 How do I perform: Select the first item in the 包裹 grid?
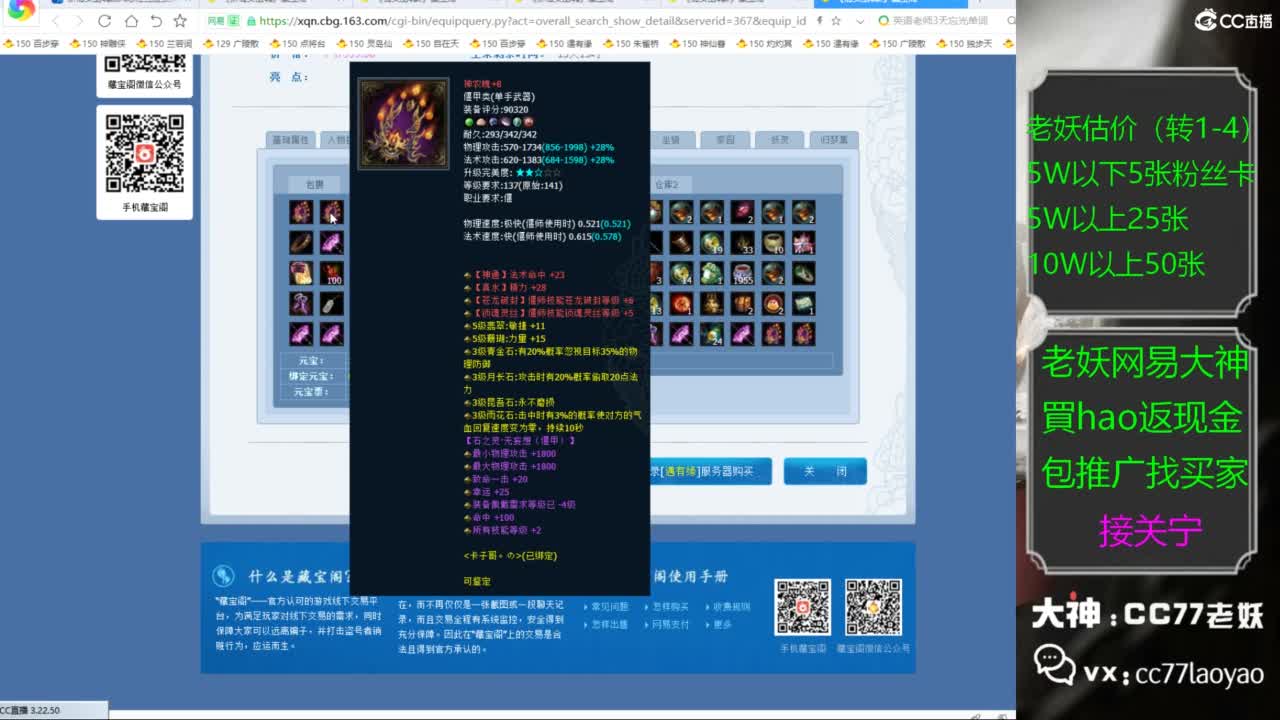tap(301, 212)
